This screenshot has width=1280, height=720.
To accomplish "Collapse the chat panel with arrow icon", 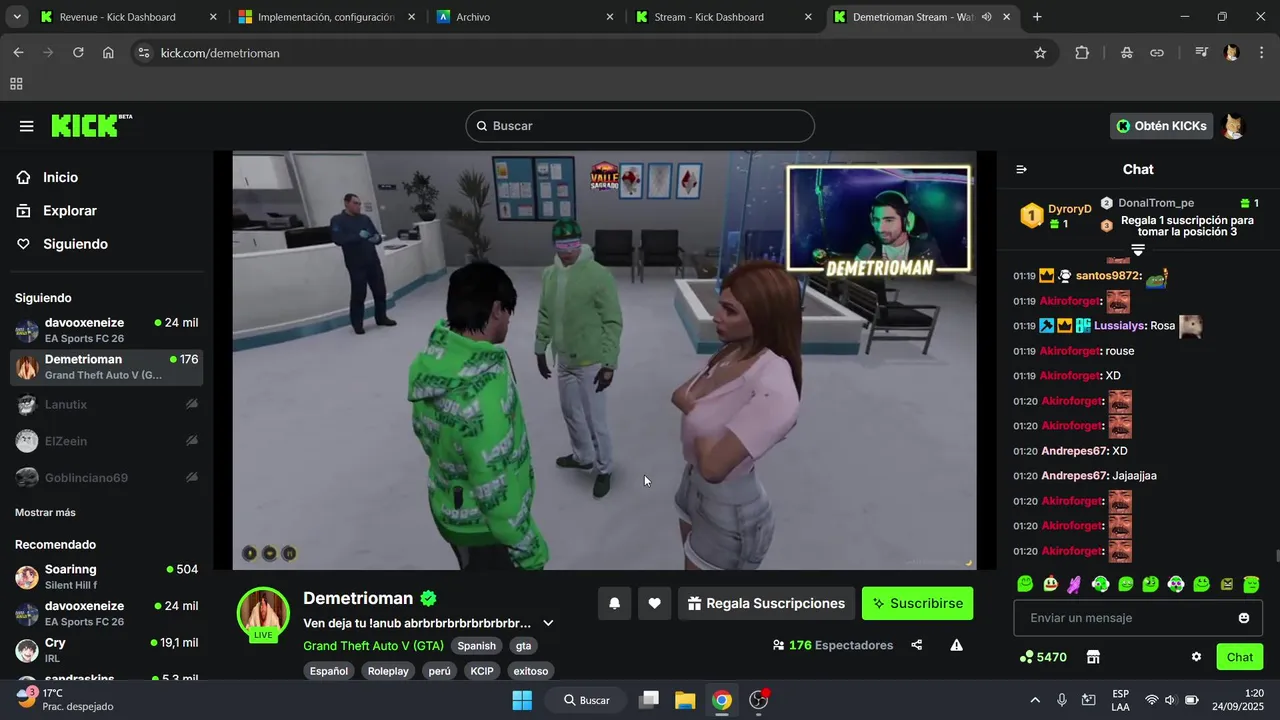I will click(x=1021, y=169).
